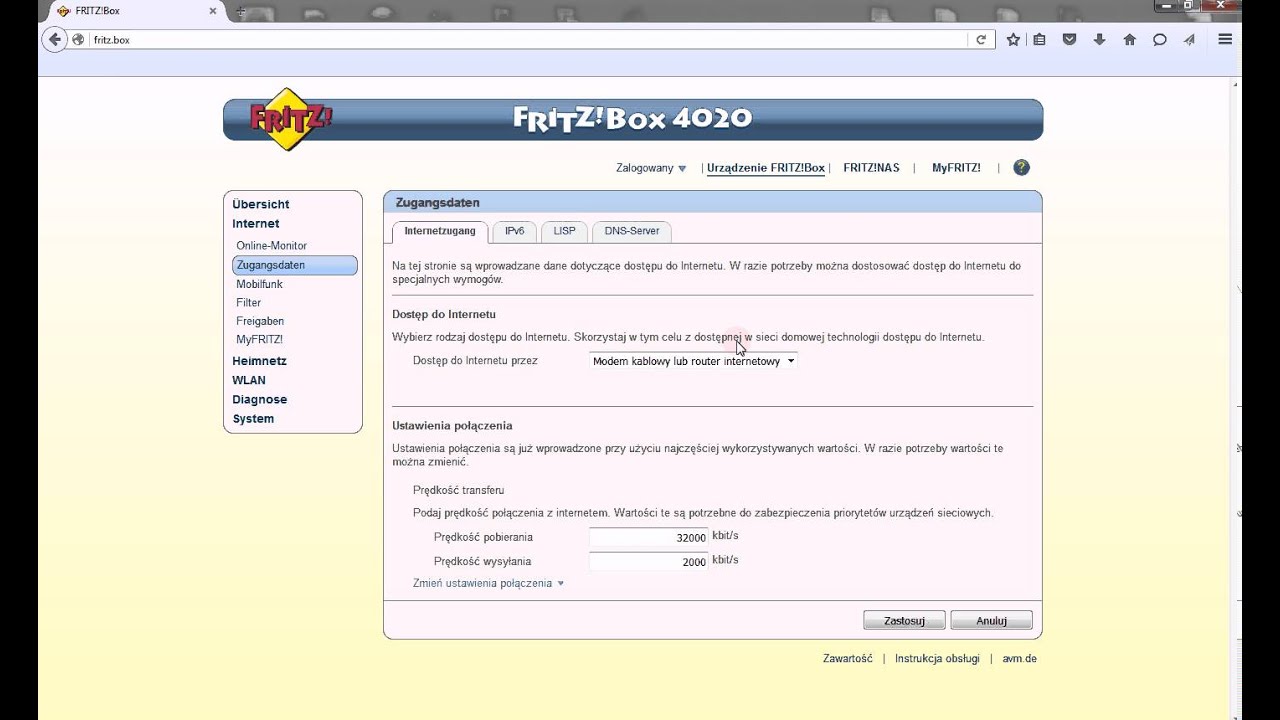Select Zugangsdaten in the sidebar

click(x=295, y=265)
